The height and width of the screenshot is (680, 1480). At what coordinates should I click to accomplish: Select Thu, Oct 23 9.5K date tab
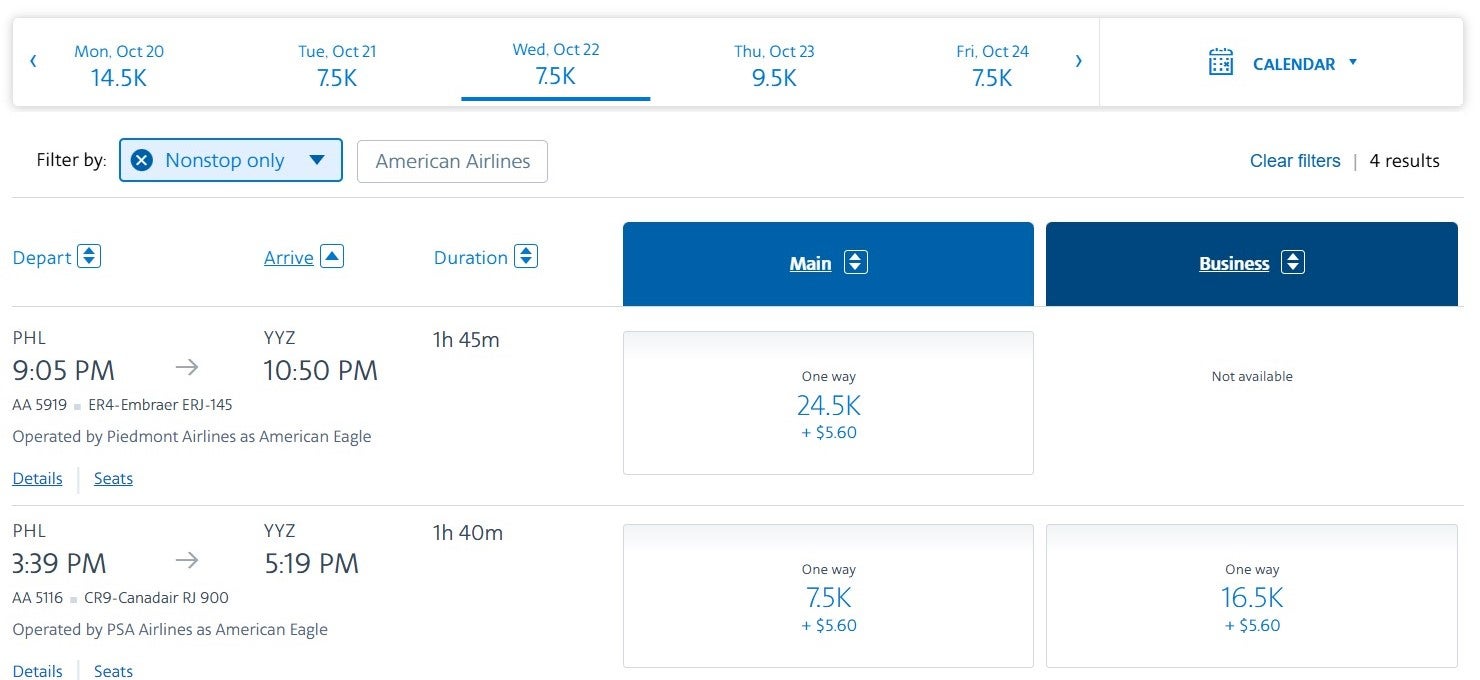coord(774,64)
